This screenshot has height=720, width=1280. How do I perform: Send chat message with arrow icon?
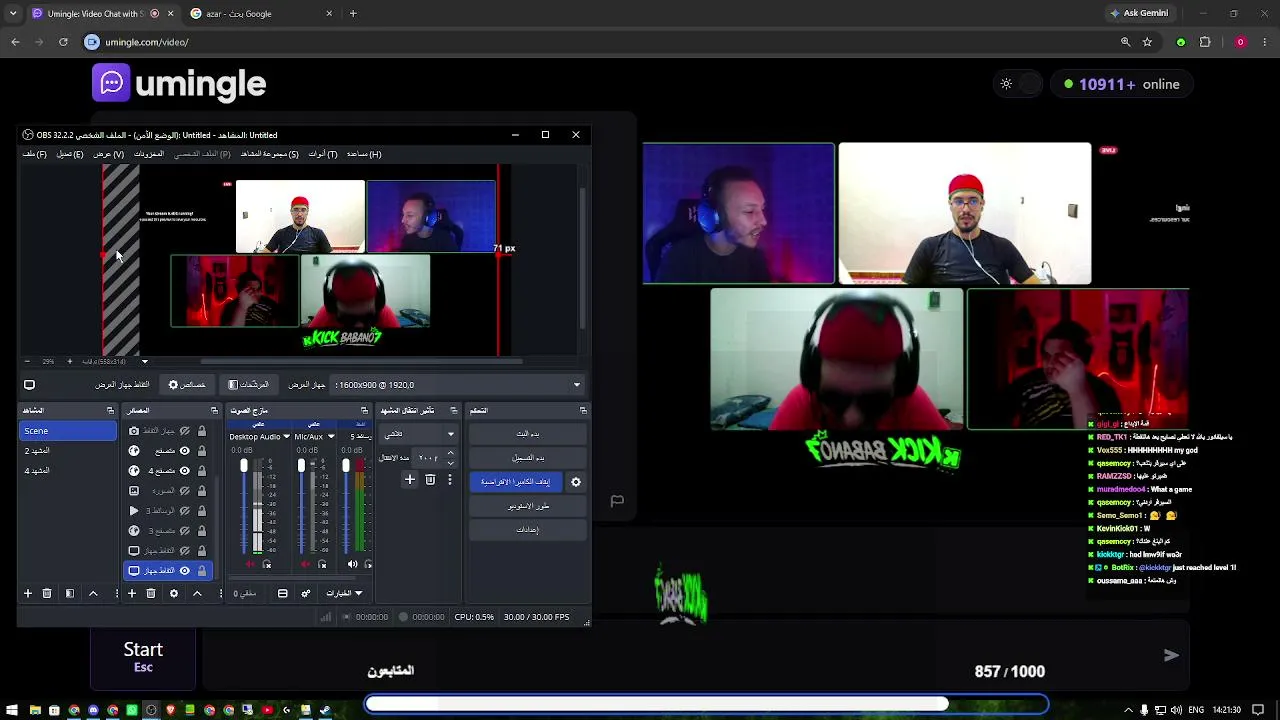pyautogui.click(x=1171, y=656)
